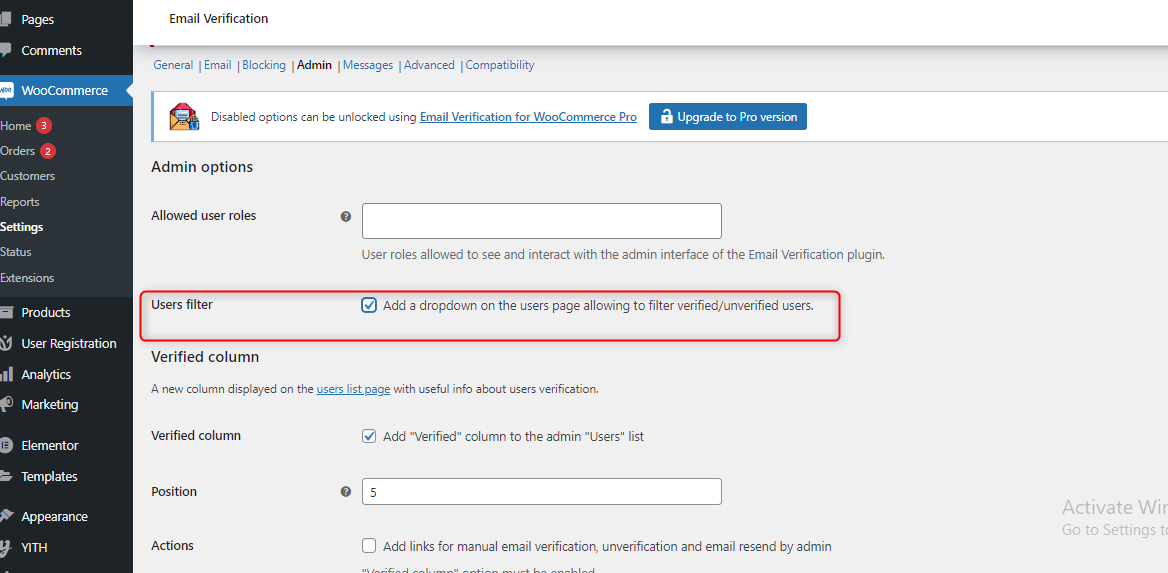Viewport: 1168px width, 573px height.
Task: Click the WooCommerce logo icon
Action: (x=6, y=91)
